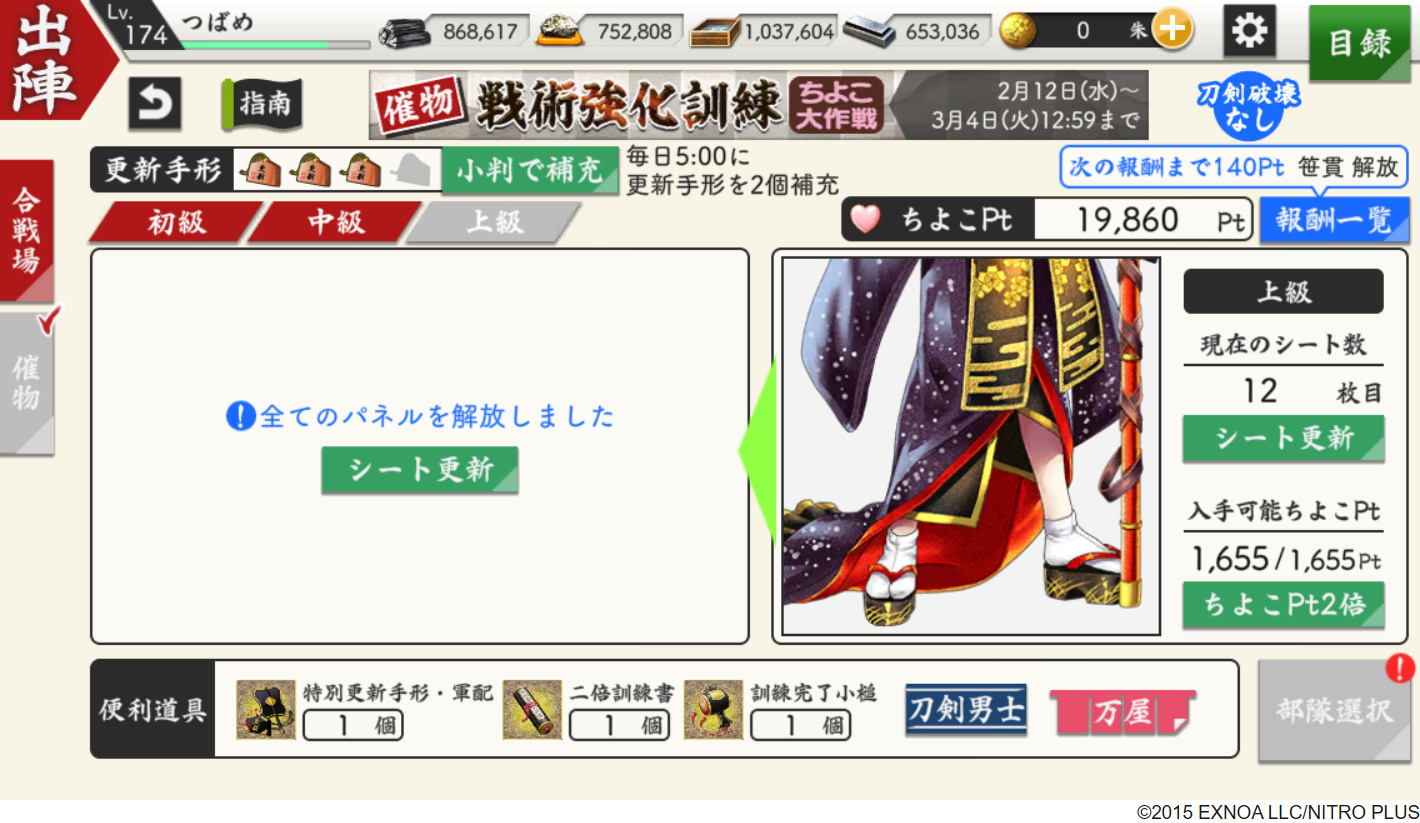Open the 刀剣男士 button
Viewport: 1420px width, 823px height.
point(966,710)
